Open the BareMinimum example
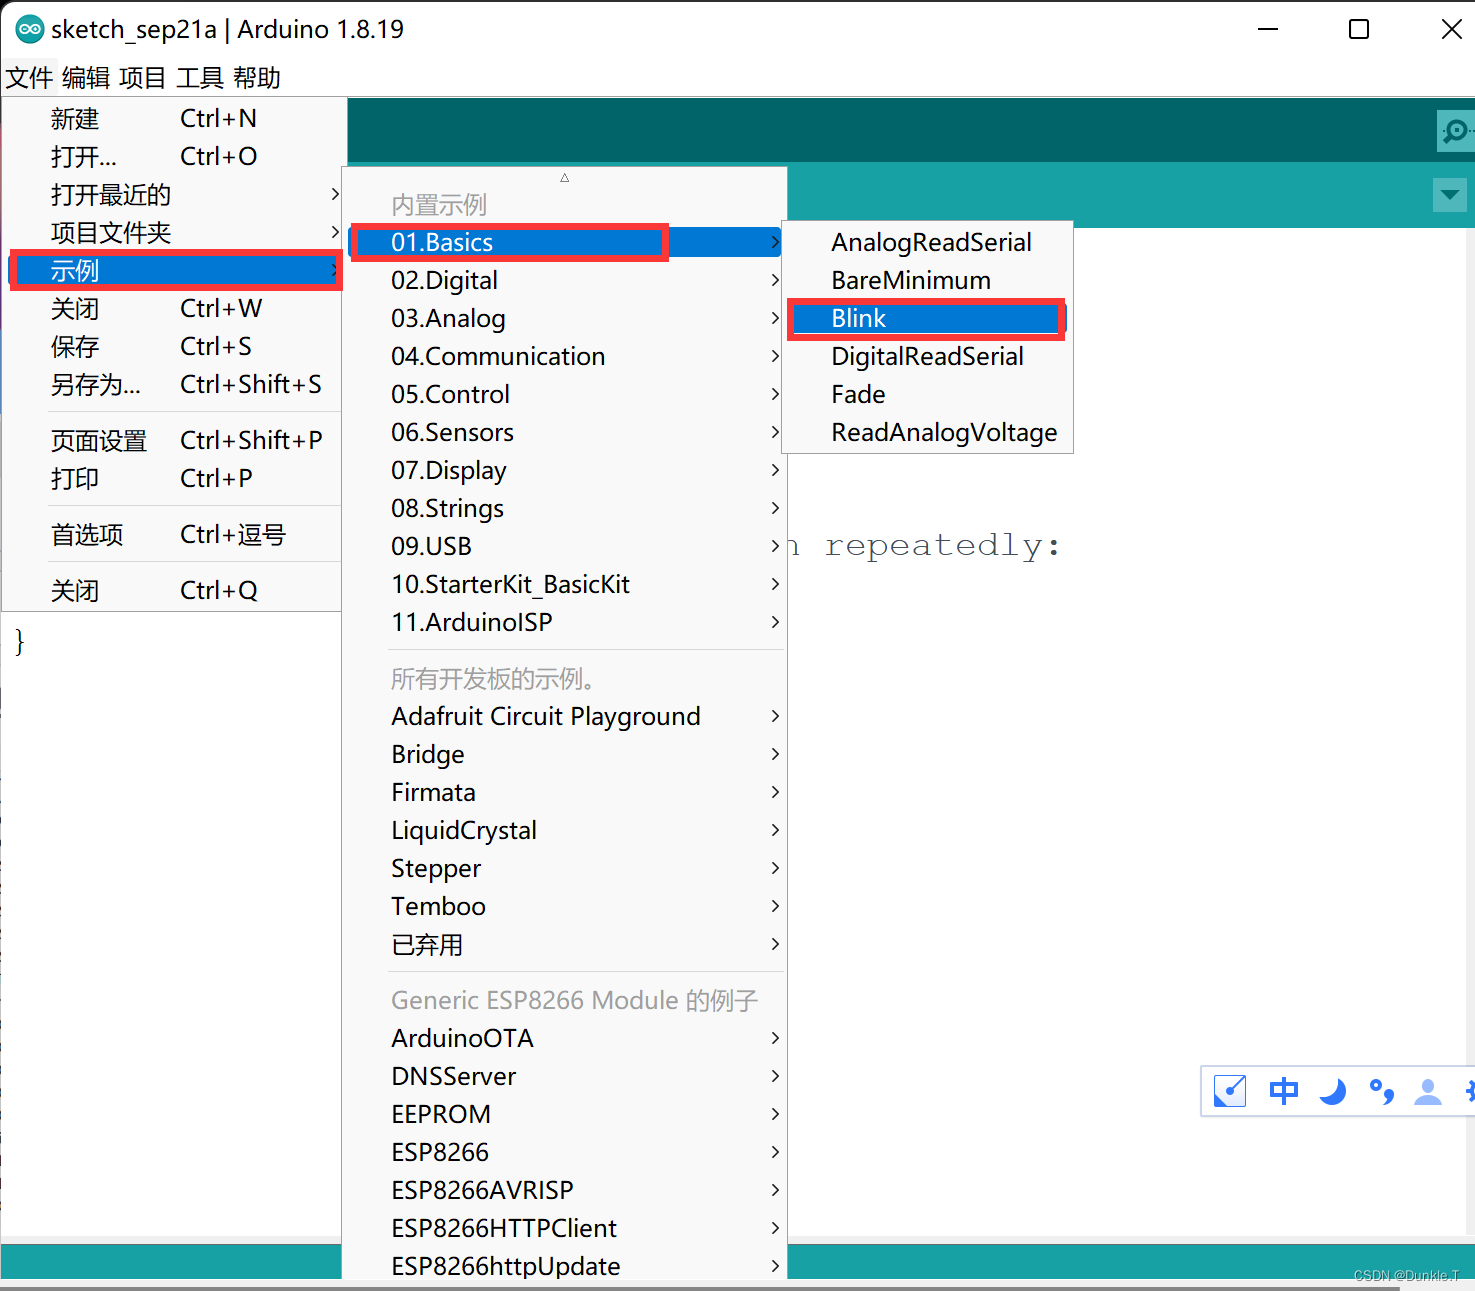Screen dimensions: 1475x1291 click(928, 280)
